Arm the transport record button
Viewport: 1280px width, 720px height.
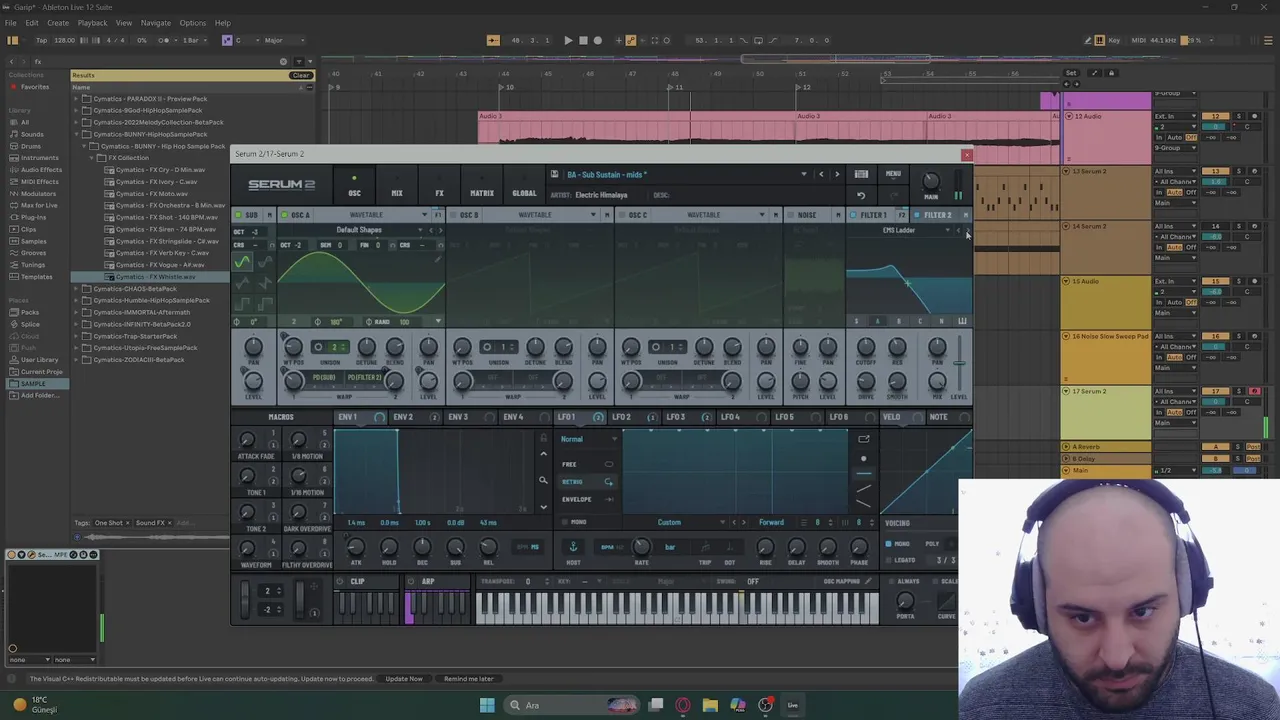[598, 40]
